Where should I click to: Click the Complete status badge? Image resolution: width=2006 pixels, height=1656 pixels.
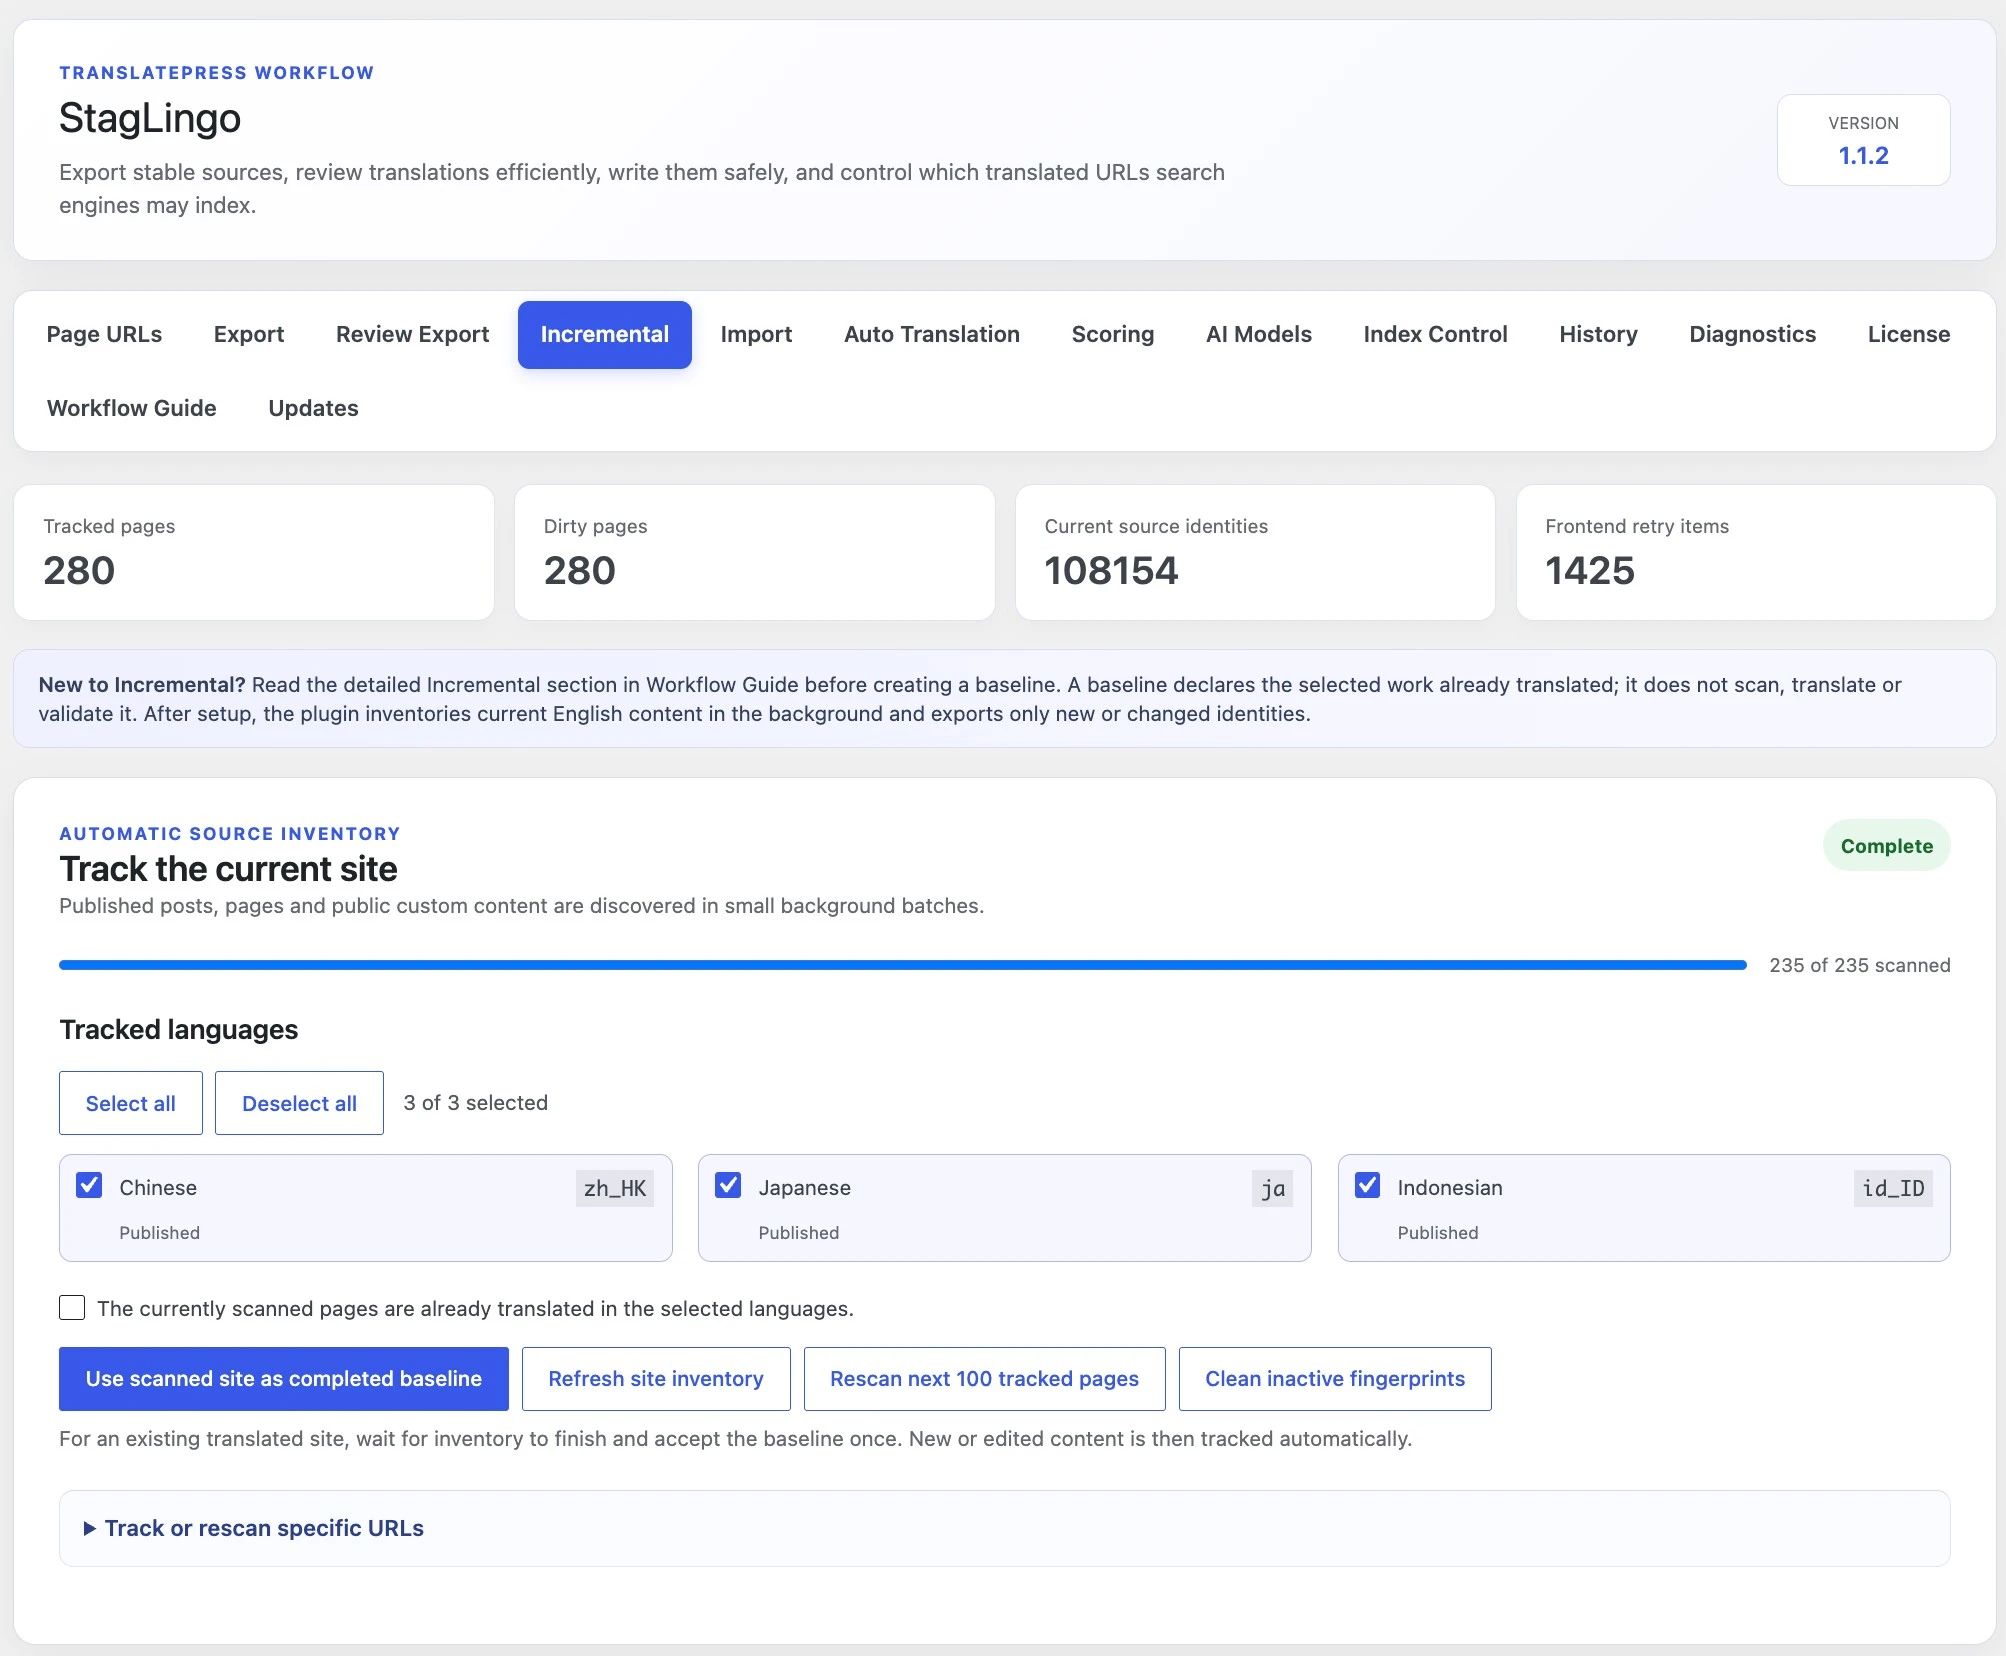pyautogui.click(x=1886, y=845)
